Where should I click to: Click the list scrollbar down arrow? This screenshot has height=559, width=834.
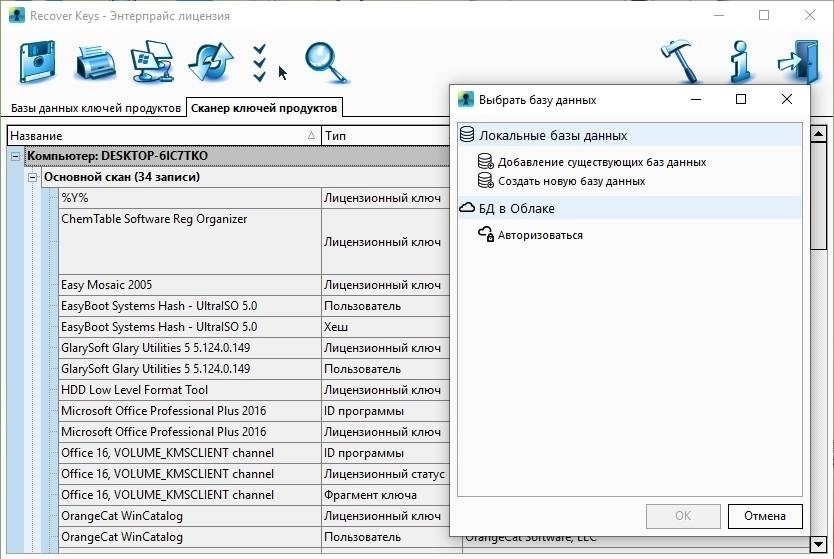(819, 544)
